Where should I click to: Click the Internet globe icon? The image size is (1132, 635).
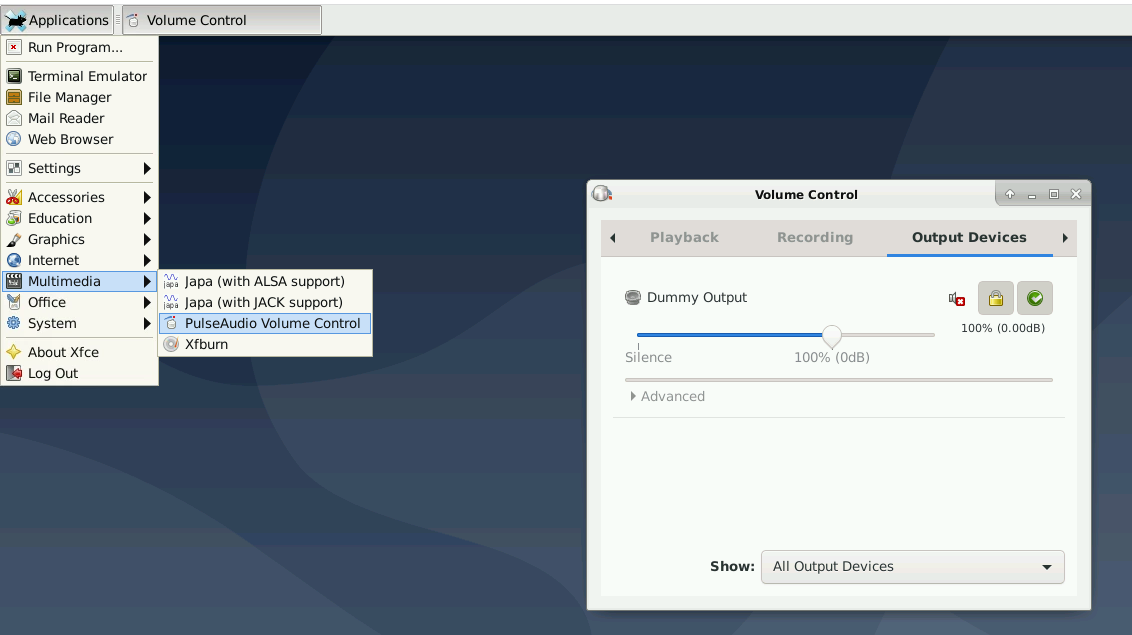pyautogui.click(x=14, y=260)
